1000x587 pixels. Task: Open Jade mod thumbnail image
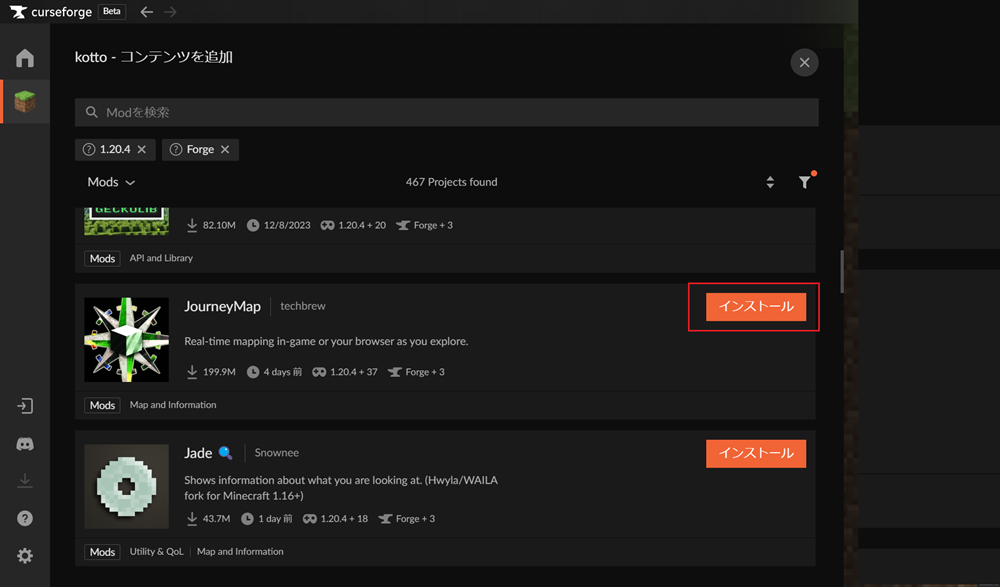[x=126, y=486]
